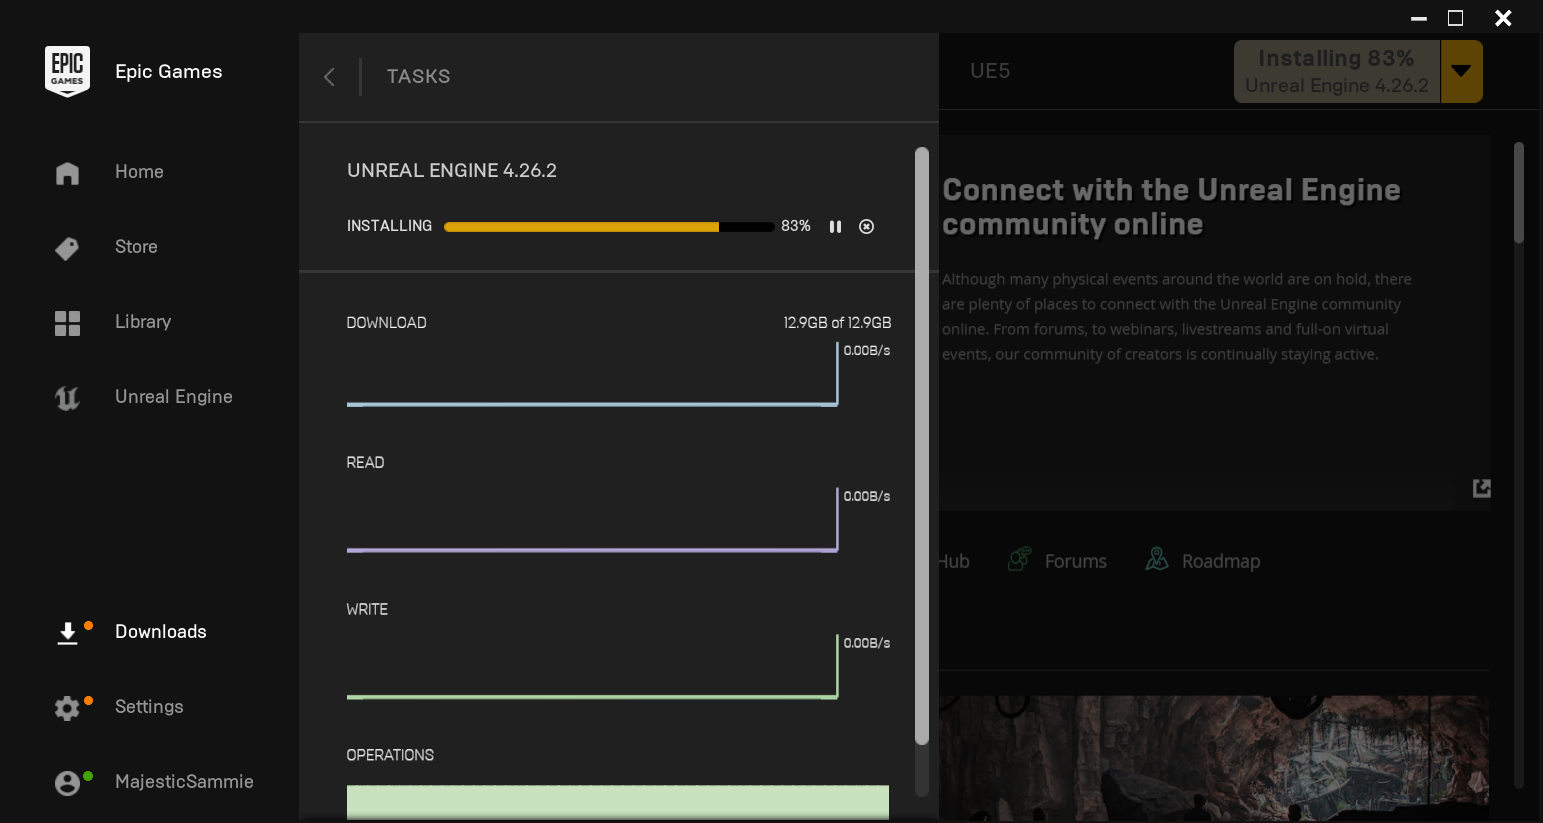Click the cave artwork thumbnail
Image resolution: width=1543 pixels, height=823 pixels.
point(1214,759)
